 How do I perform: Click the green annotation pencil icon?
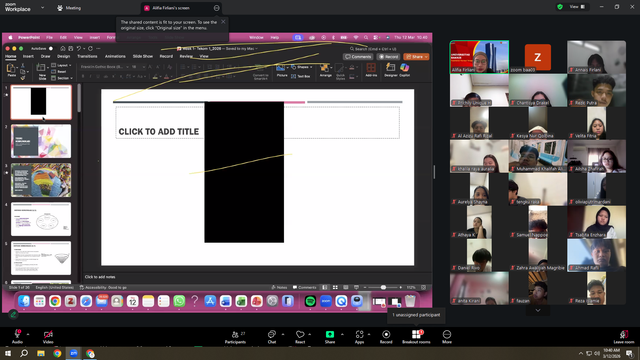pyautogui.click(x=13, y=314)
